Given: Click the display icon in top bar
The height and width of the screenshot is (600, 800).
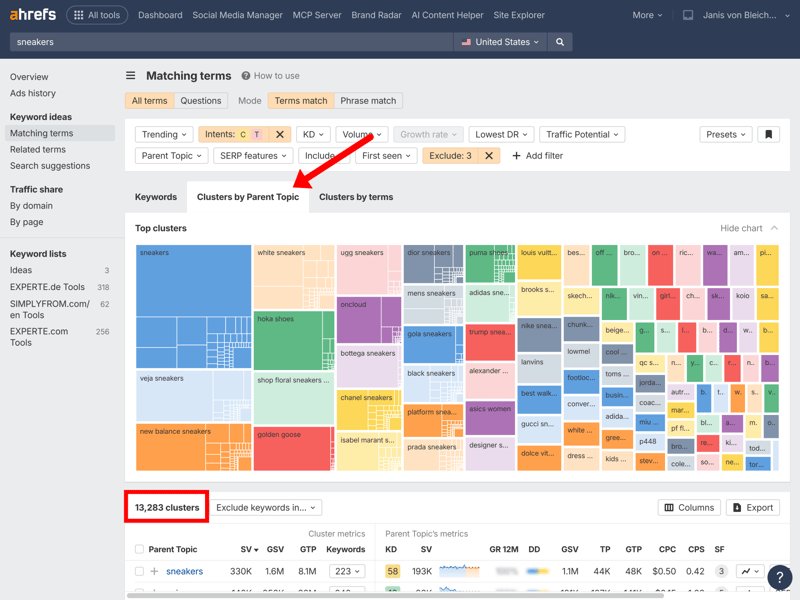Looking at the screenshot, I should (688, 16).
